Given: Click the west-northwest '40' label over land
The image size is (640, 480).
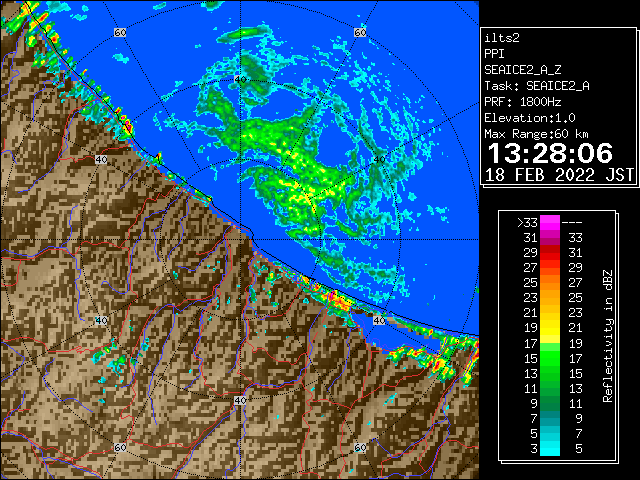Looking at the screenshot, I should (x=101, y=159).
